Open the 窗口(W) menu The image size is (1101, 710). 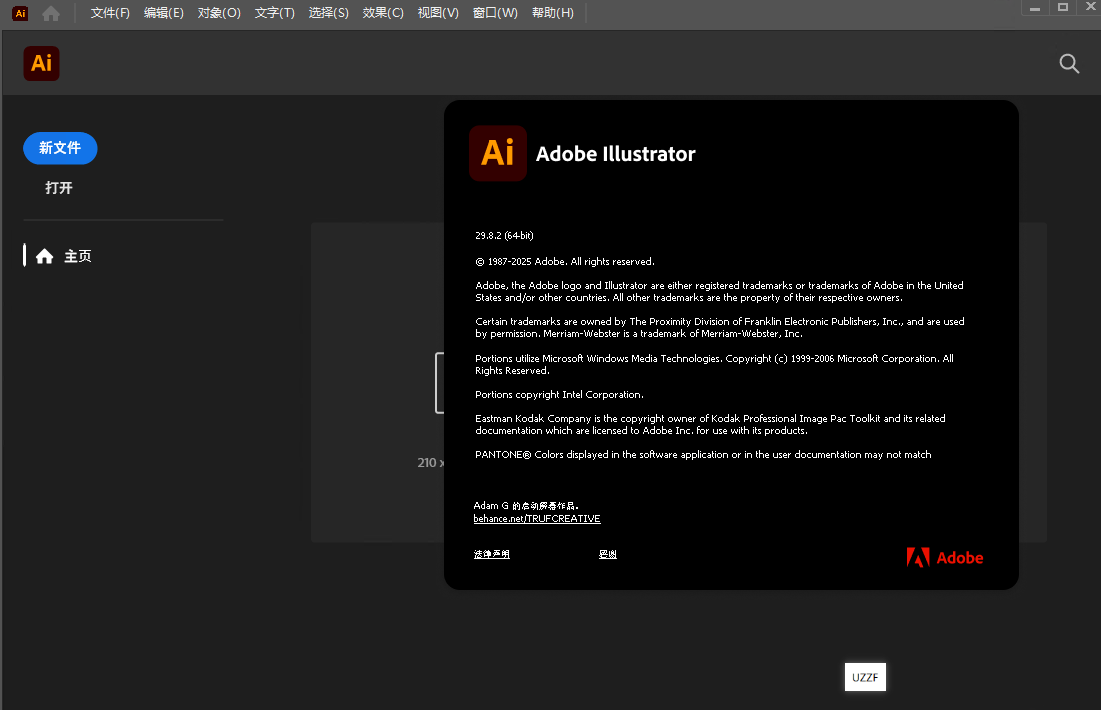point(495,13)
